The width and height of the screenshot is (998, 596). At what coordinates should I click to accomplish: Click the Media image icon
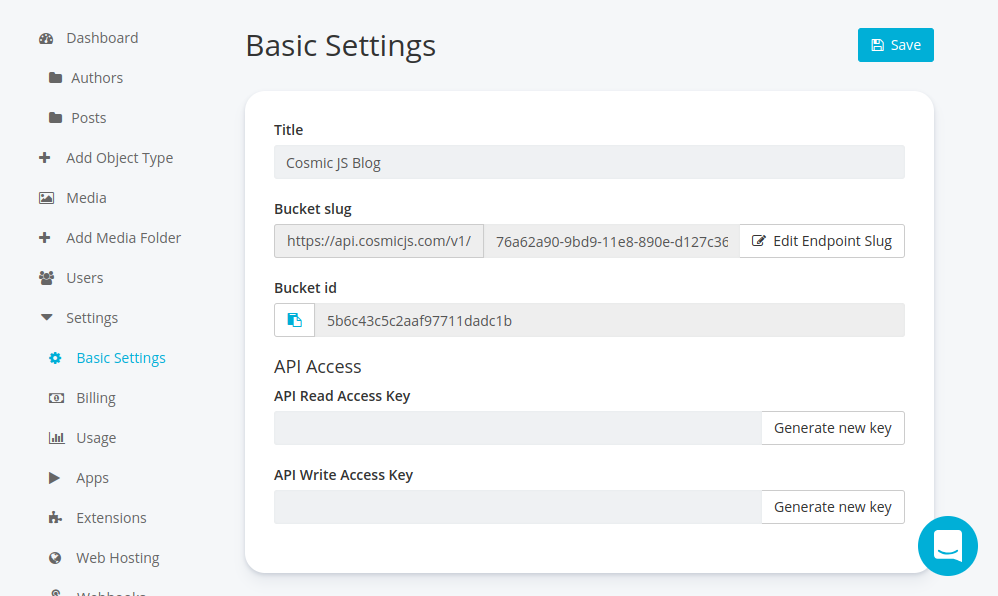click(46, 198)
